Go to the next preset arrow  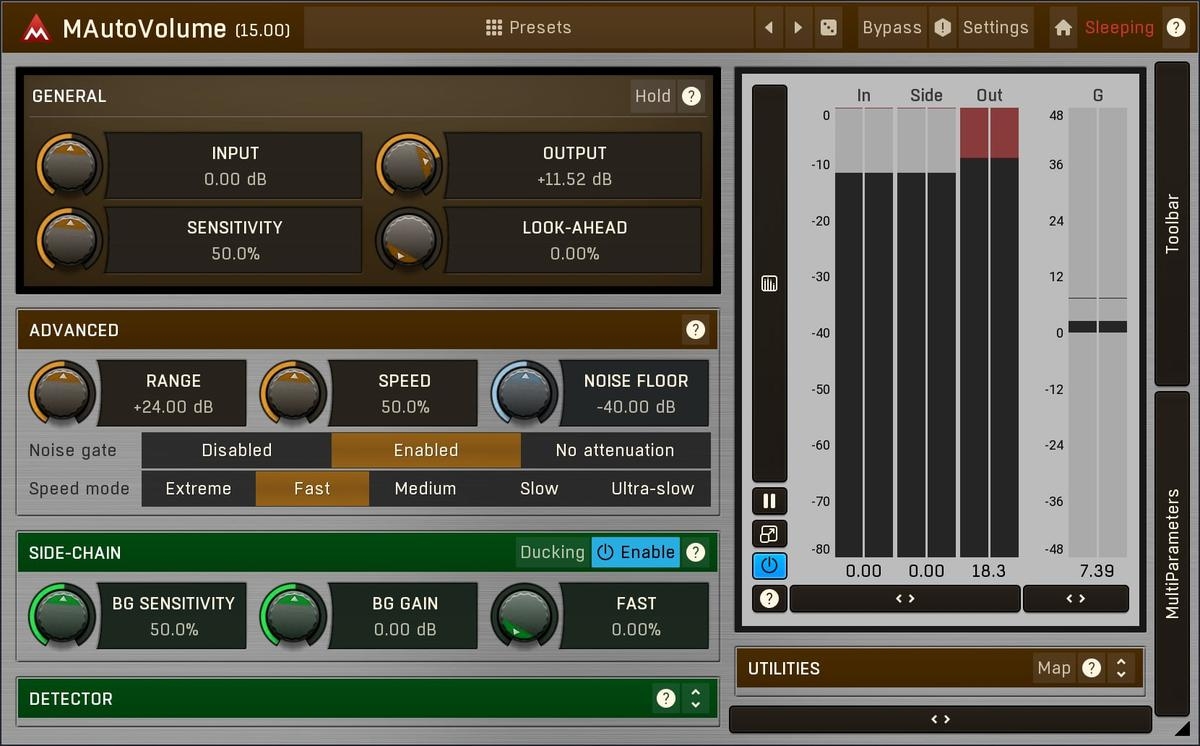[797, 28]
